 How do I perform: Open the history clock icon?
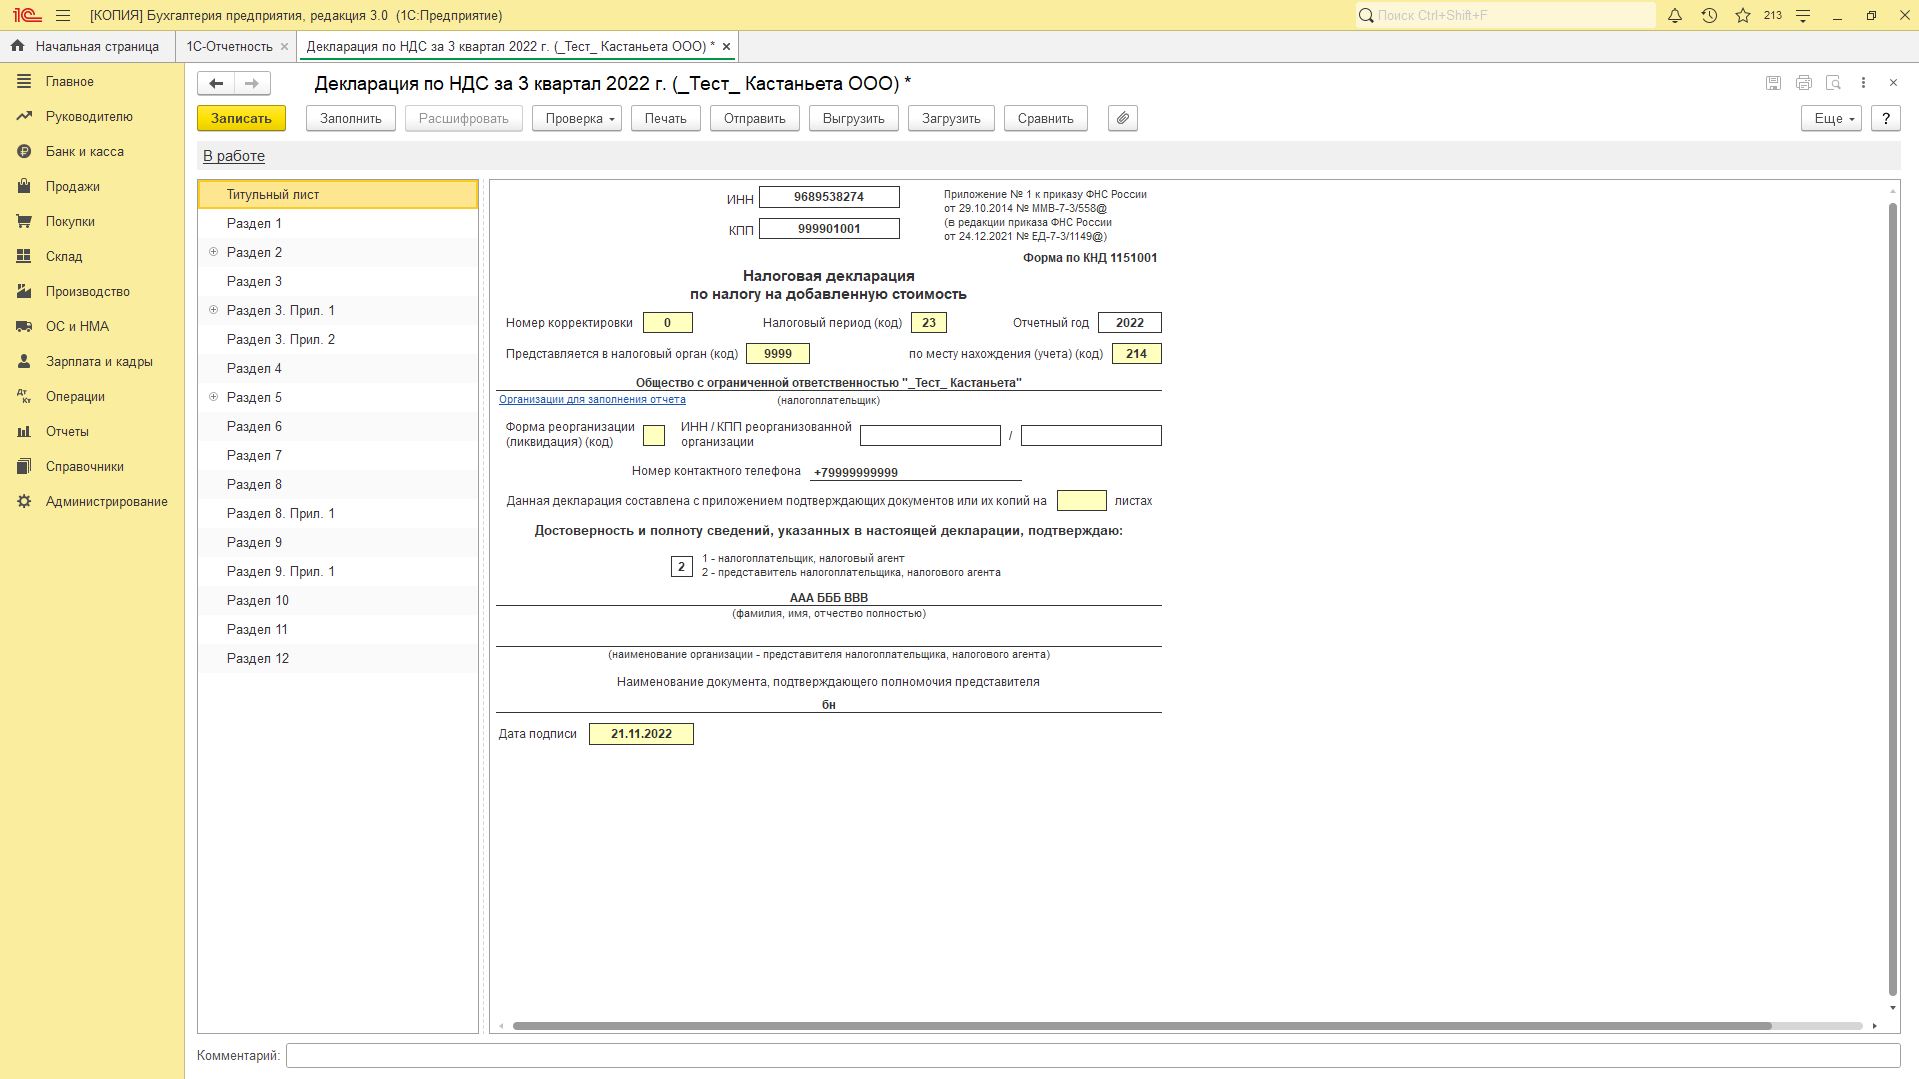pos(1709,15)
